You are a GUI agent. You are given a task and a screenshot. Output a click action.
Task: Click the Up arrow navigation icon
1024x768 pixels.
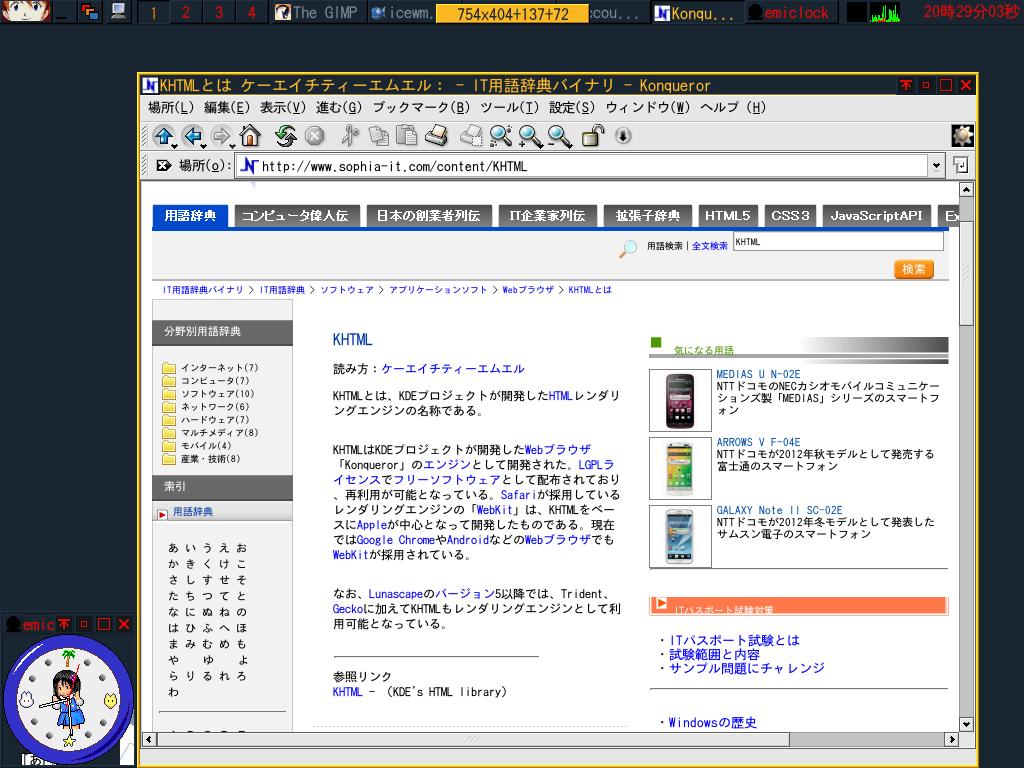pos(163,136)
